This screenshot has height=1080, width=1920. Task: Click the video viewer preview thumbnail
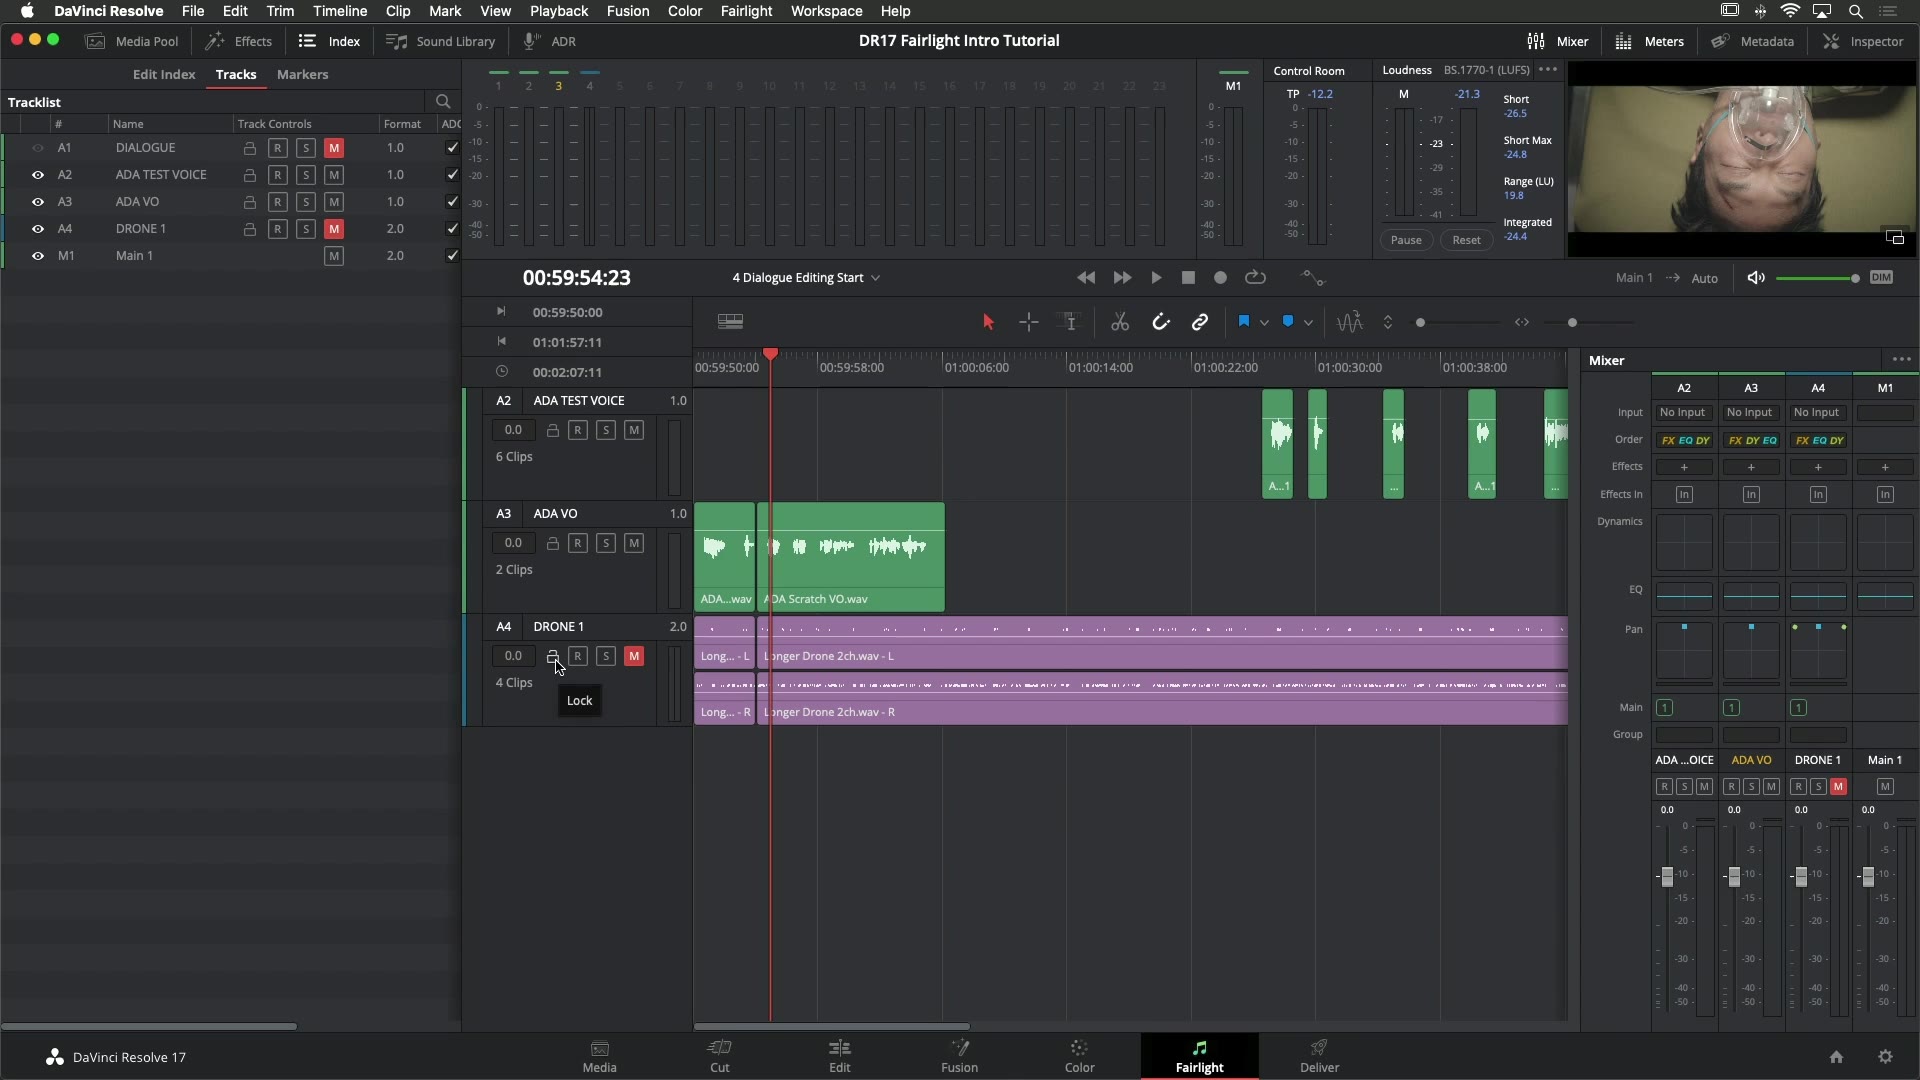(1742, 160)
